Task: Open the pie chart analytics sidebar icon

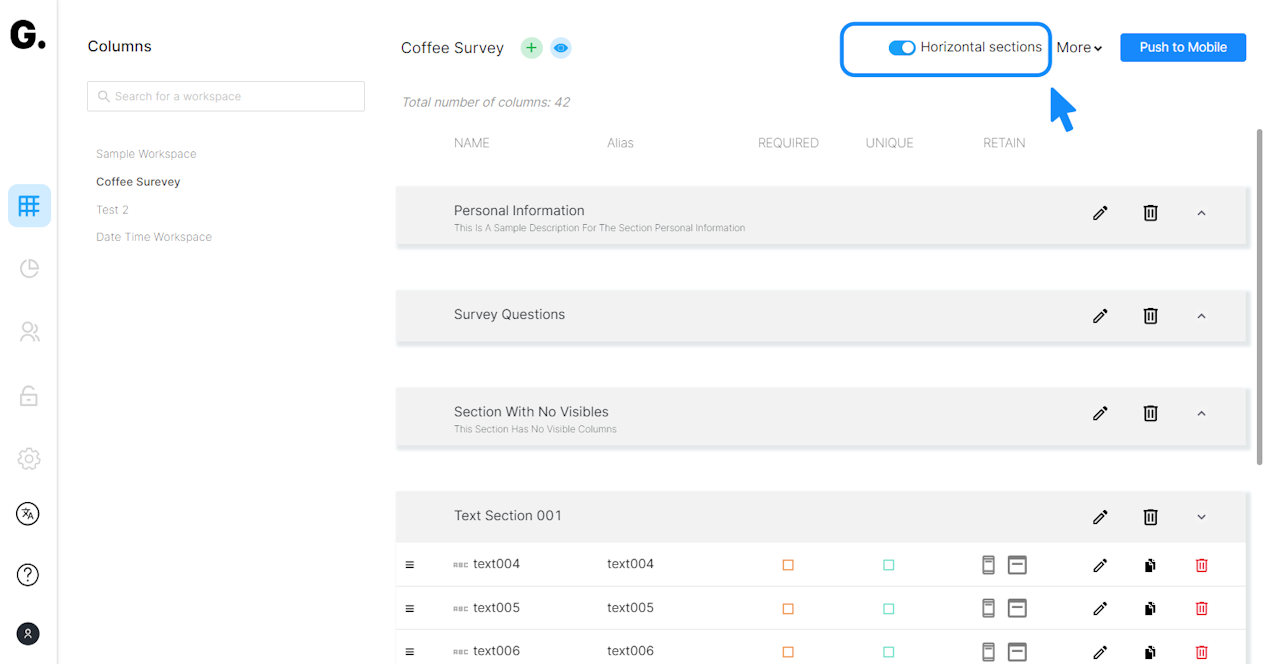Action: tap(29, 268)
